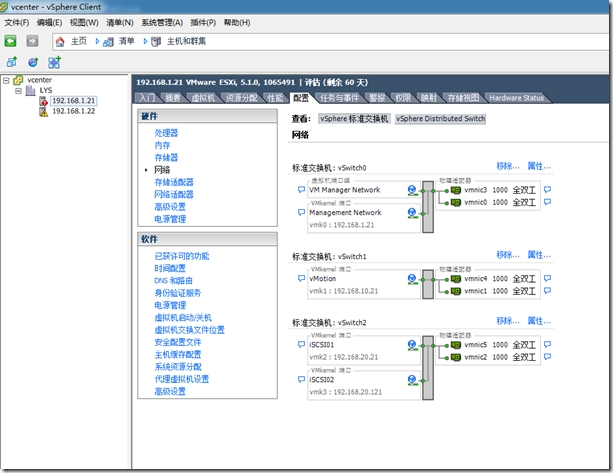Click speech bubble beside iSCSI01 port
This screenshot has width=613, height=473.
point(301,344)
